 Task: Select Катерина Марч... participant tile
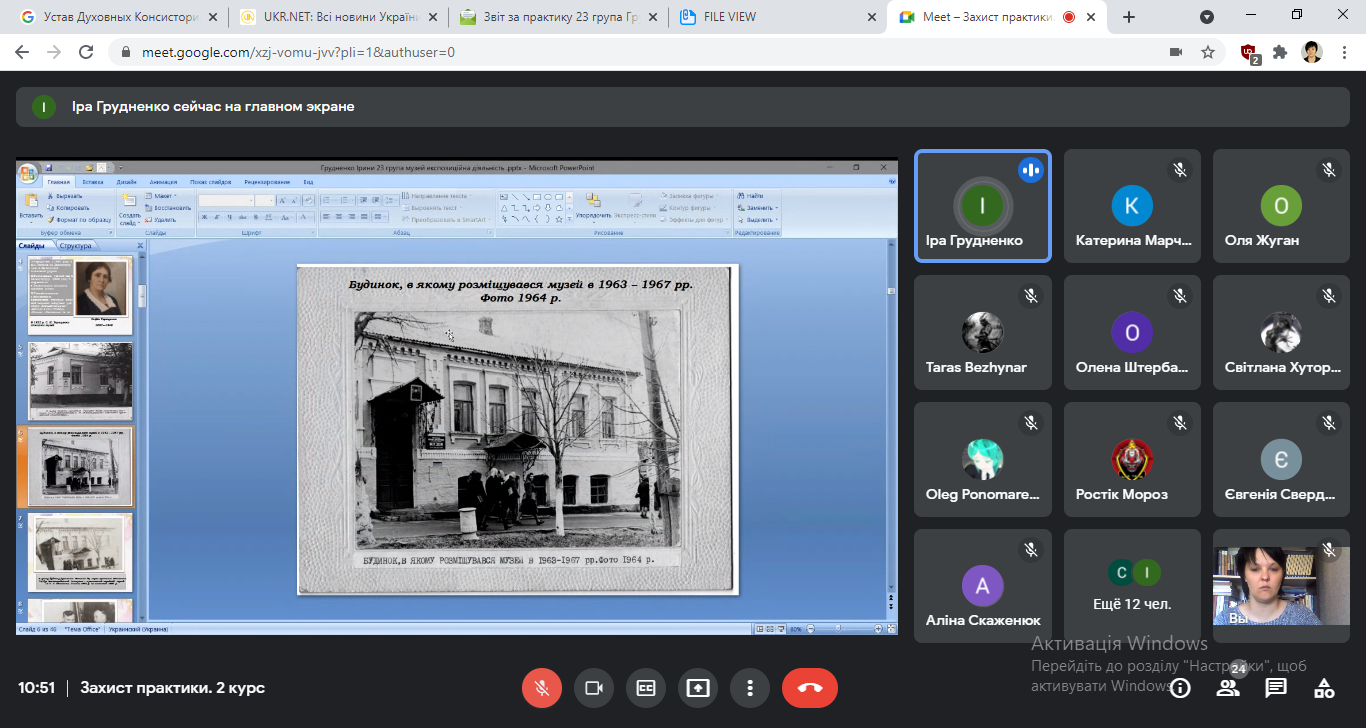(x=1132, y=206)
